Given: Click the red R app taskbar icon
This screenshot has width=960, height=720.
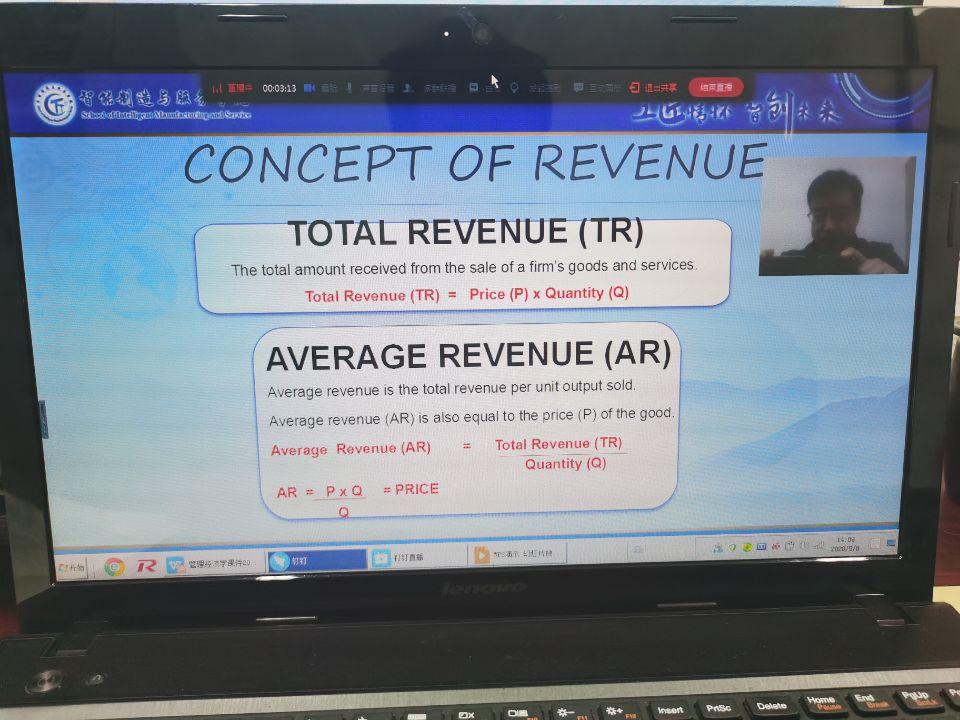Looking at the screenshot, I should click(x=146, y=566).
